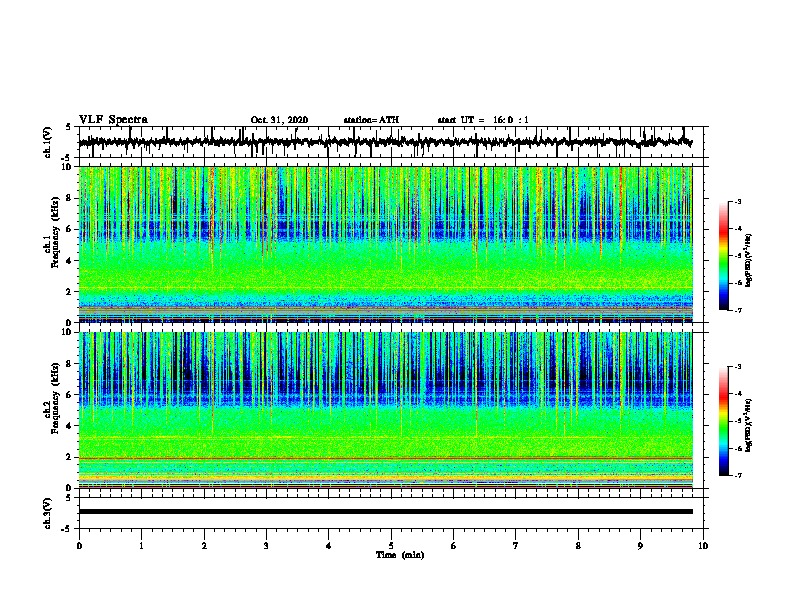
Task: Click the thick black ch.3 trace bar
Action: click(386, 512)
